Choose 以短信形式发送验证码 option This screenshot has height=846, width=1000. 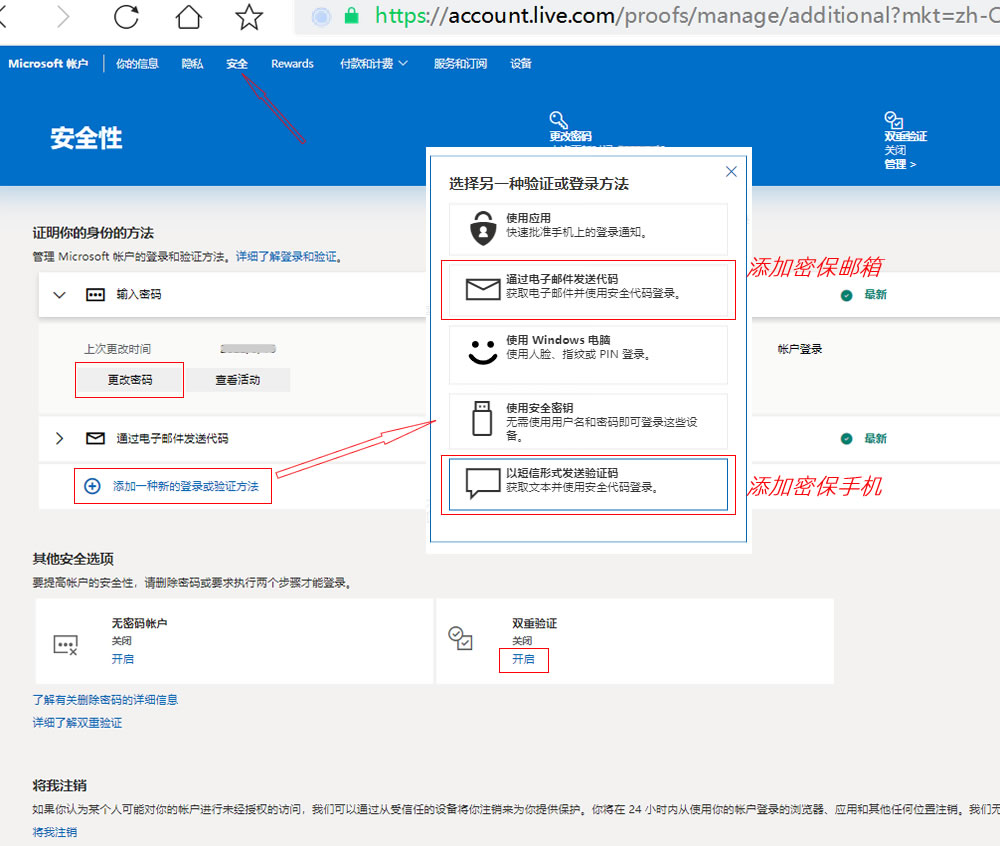coord(588,485)
